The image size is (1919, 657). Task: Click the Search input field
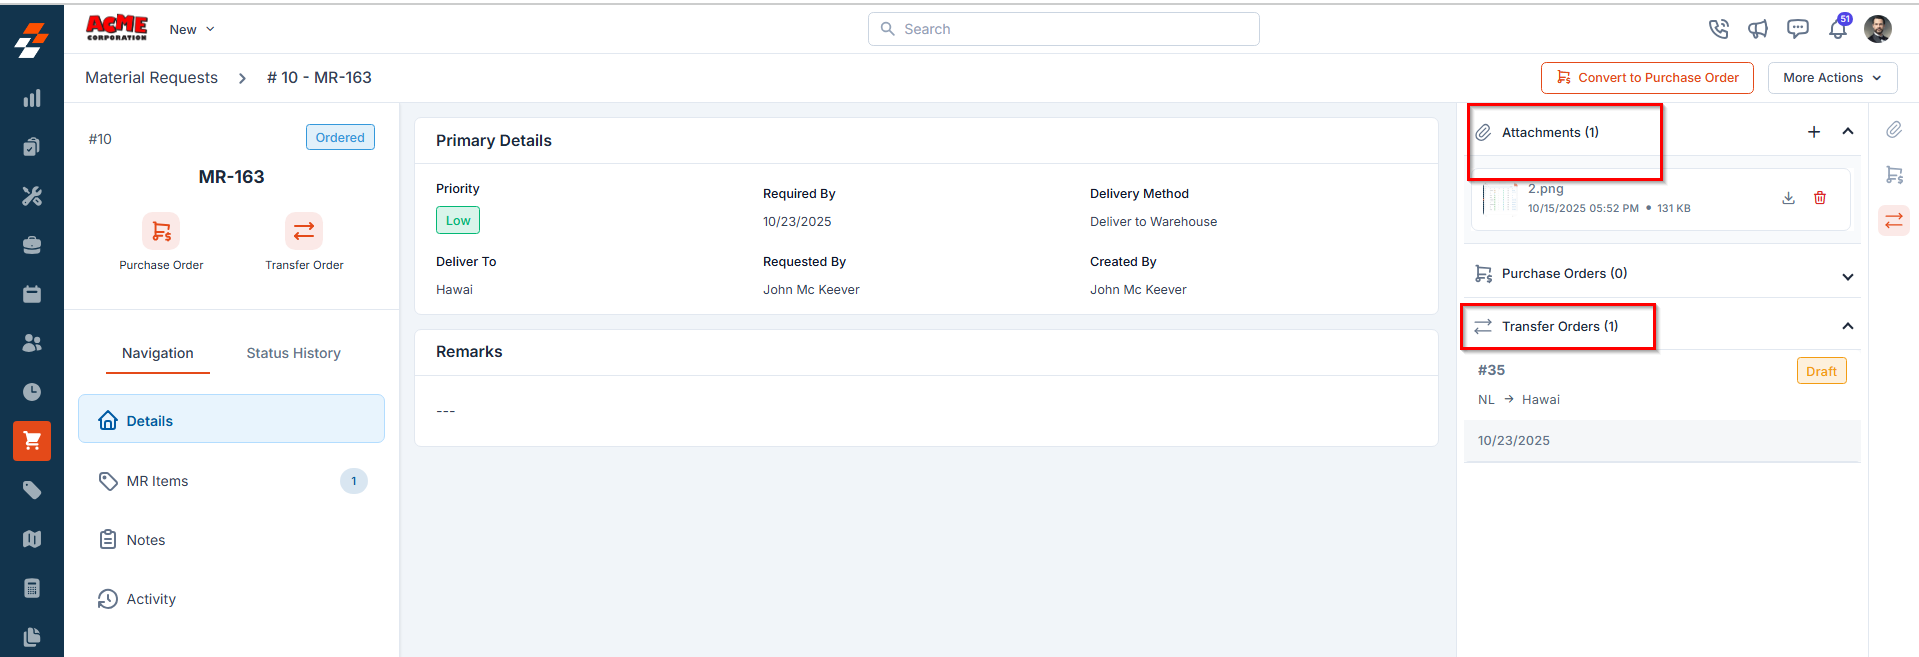click(1063, 29)
